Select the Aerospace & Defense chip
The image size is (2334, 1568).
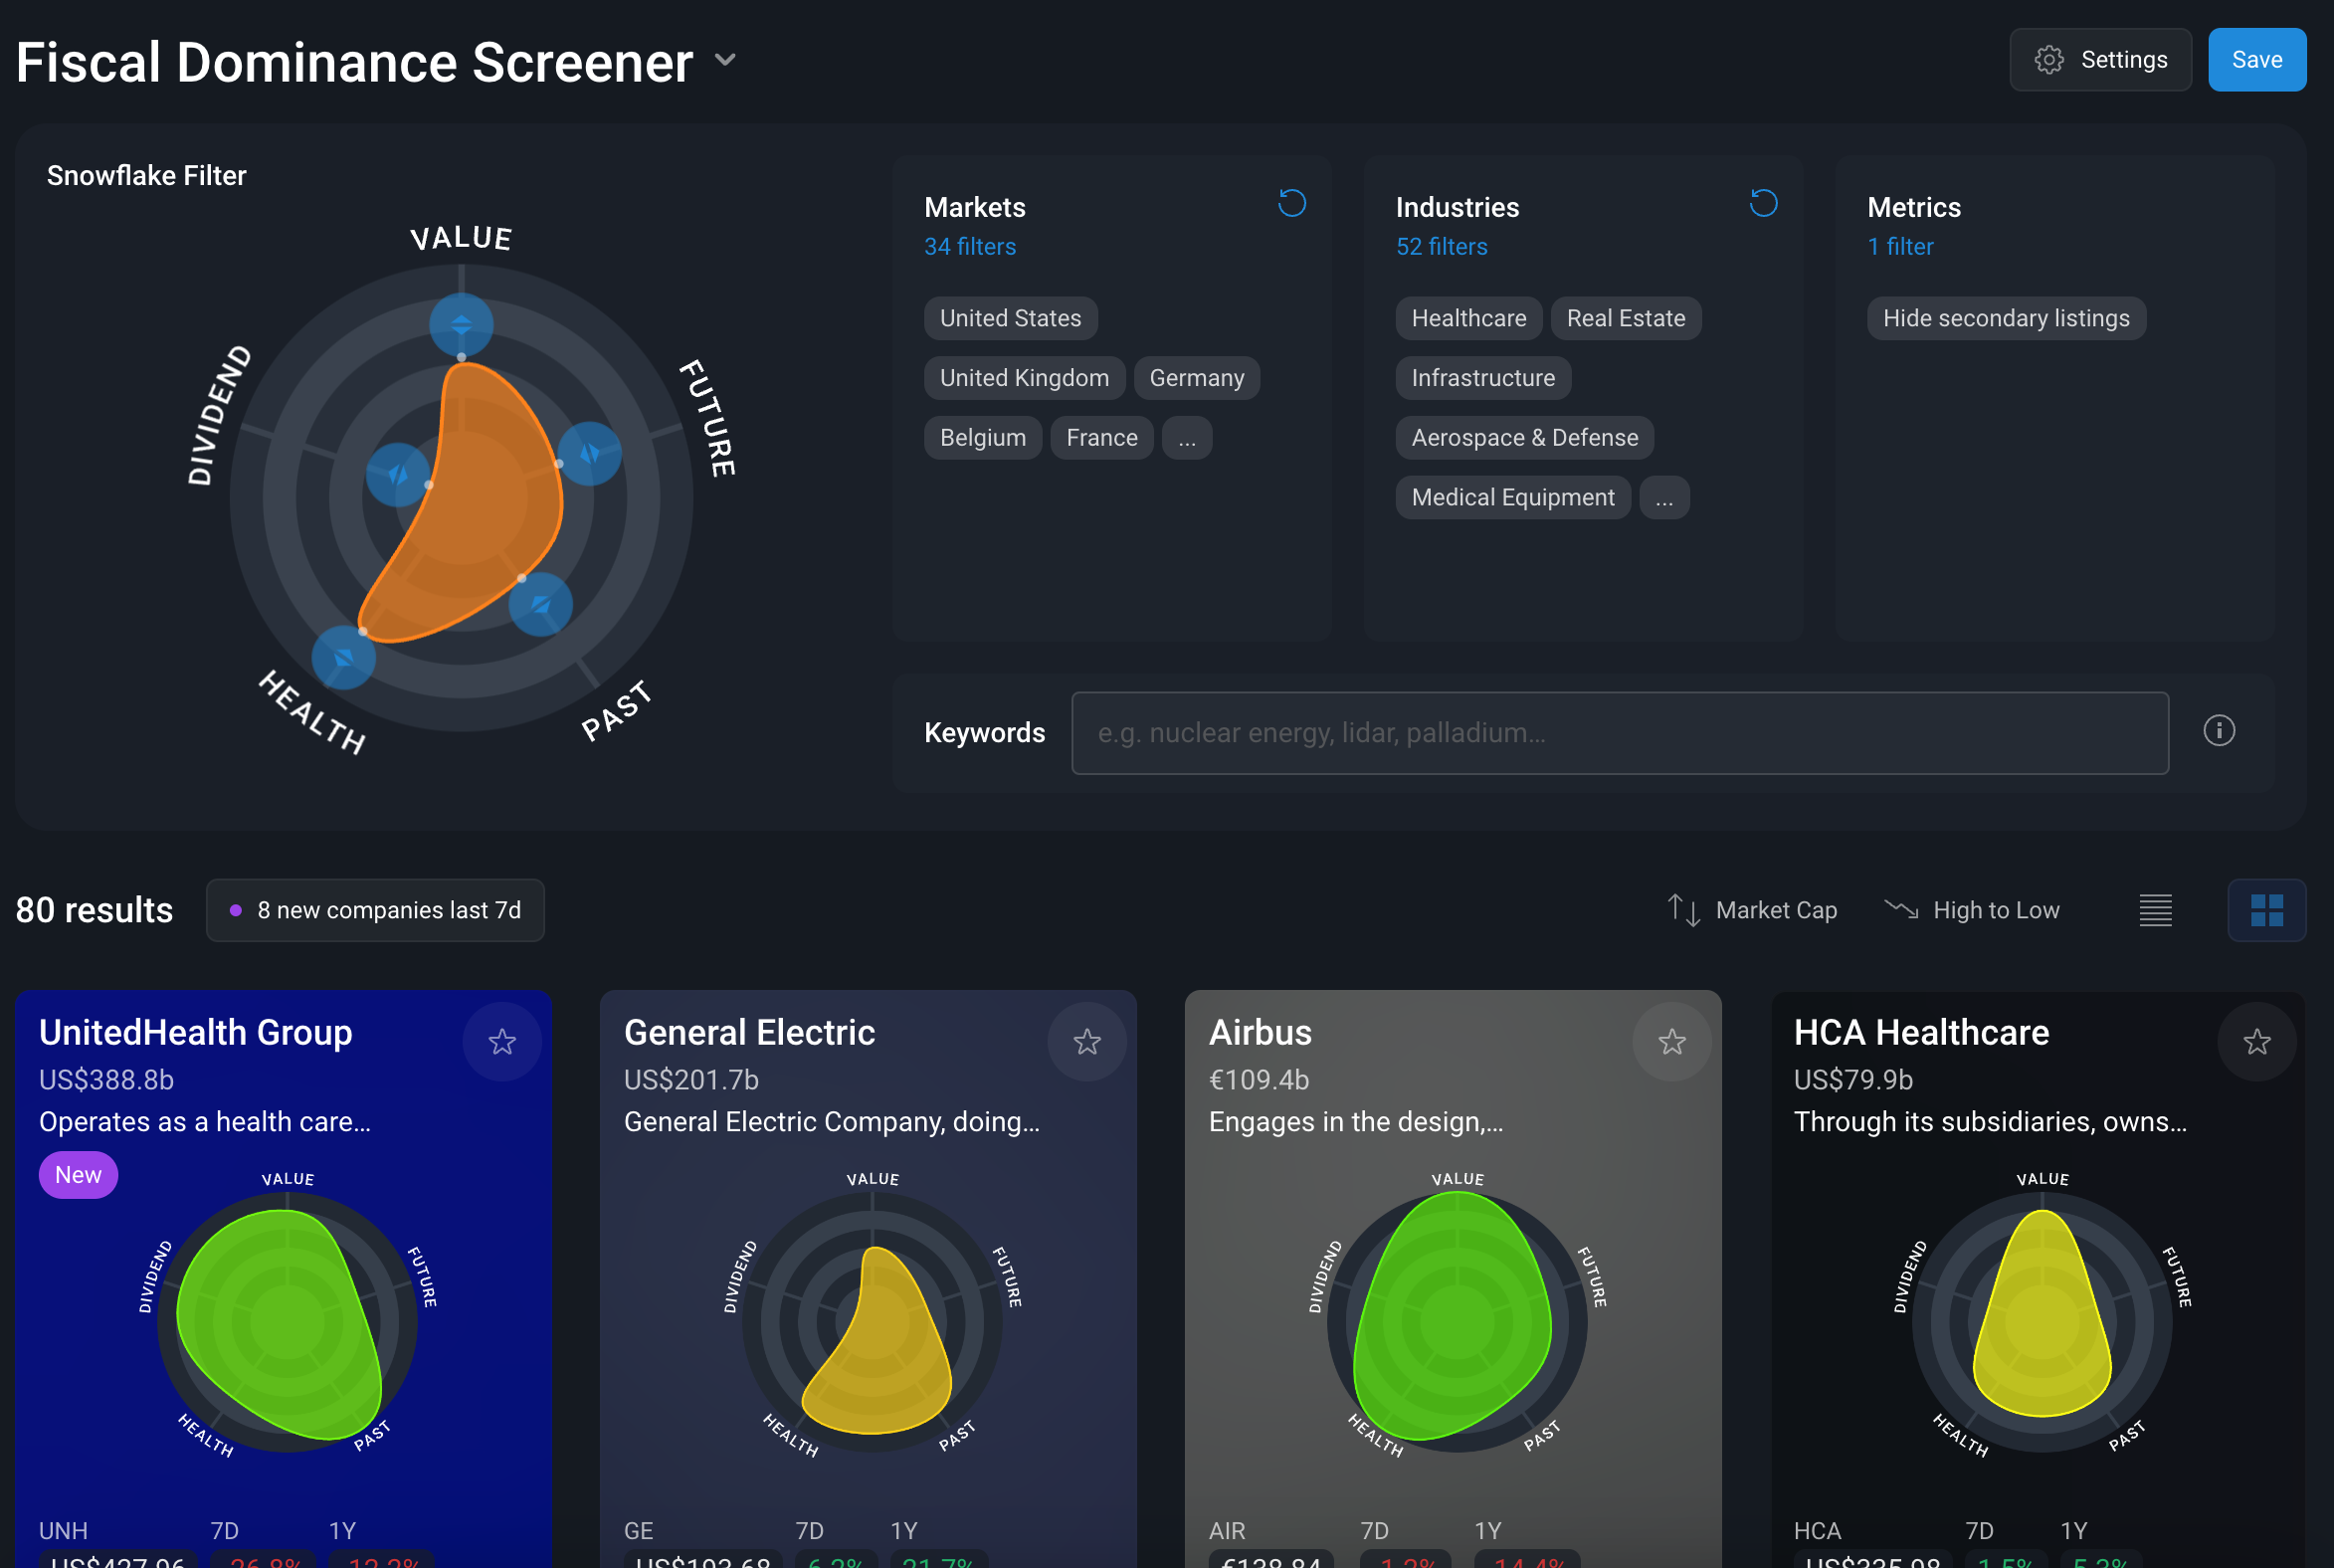coord(1524,438)
